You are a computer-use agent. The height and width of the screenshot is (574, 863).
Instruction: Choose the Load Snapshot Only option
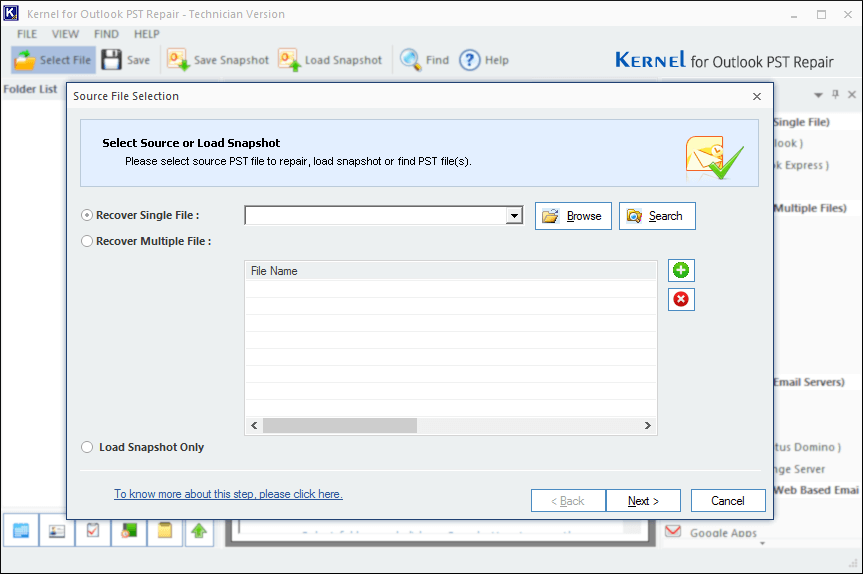(x=87, y=447)
